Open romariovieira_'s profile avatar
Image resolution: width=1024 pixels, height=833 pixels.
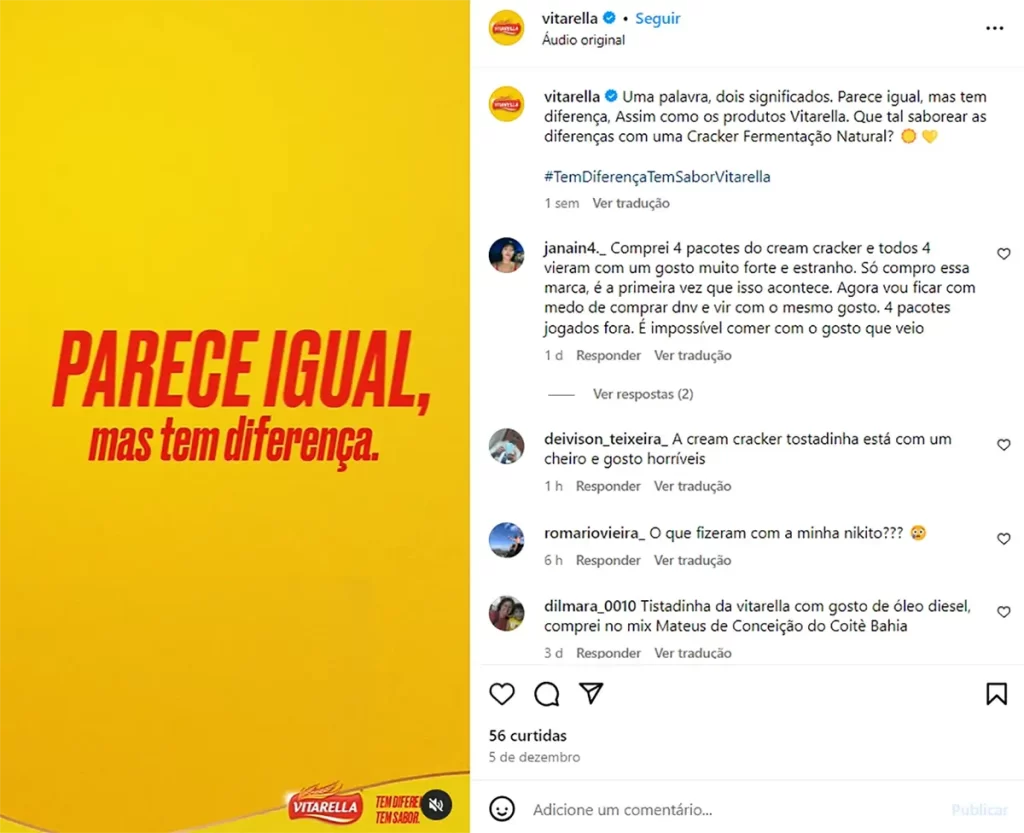[x=507, y=540]
